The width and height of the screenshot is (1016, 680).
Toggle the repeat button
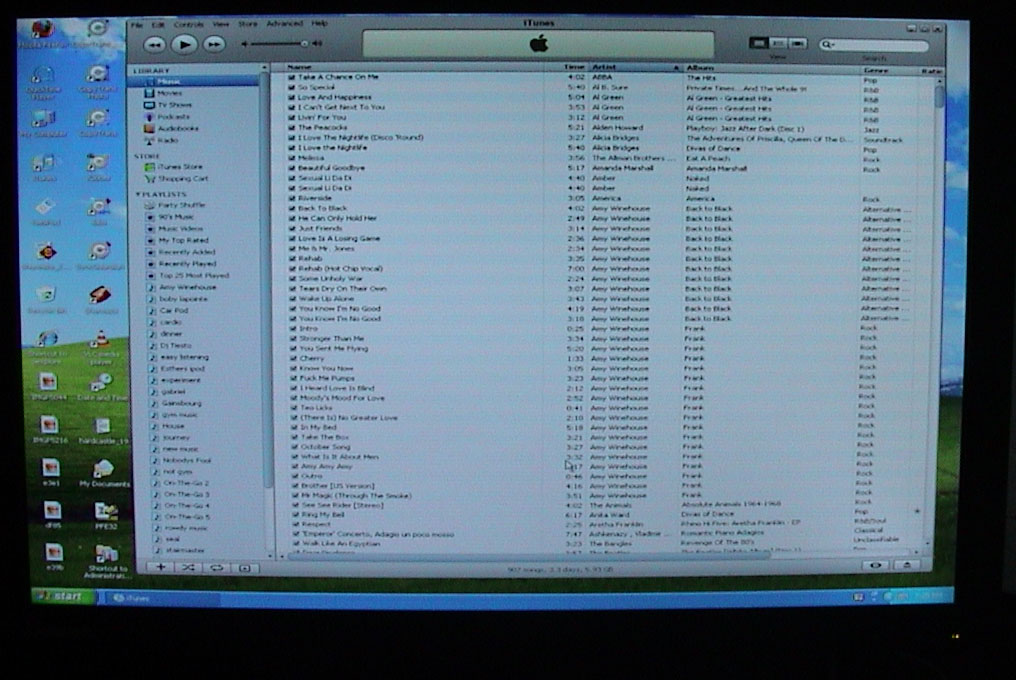(216, 568)
